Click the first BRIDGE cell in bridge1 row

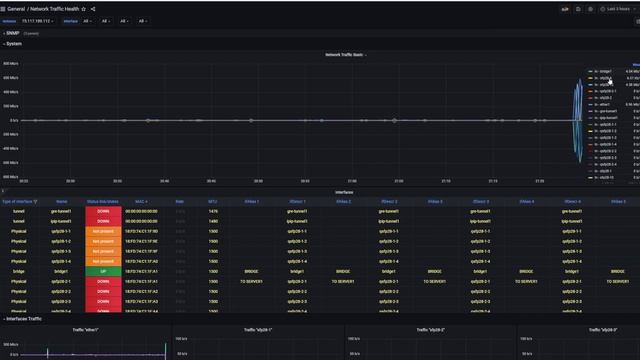coord(251,271)
